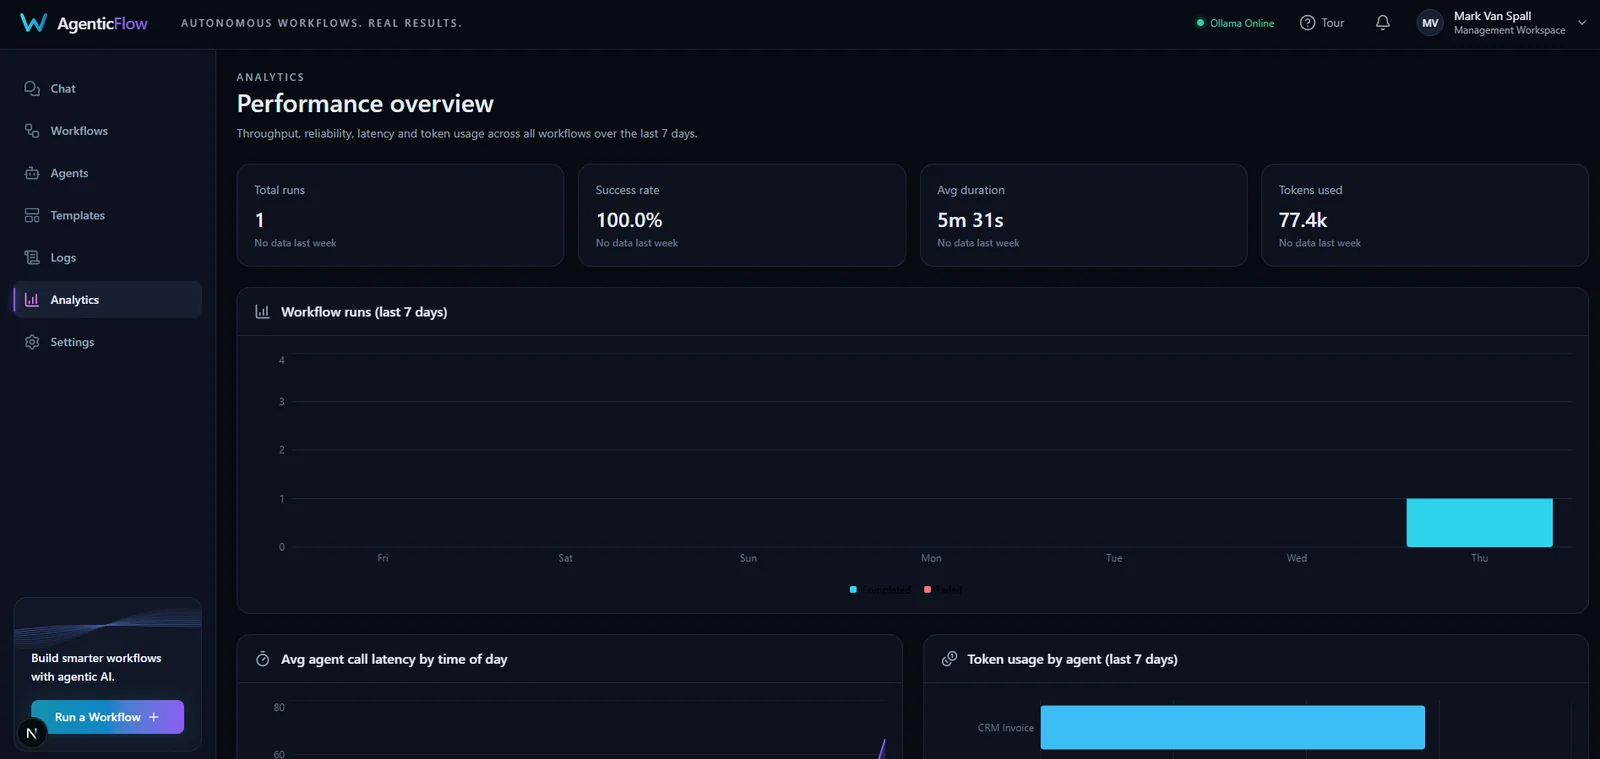This screenshot has width=1600, height=759.
Task: Open the Agents robot icon
Action: (x=32, y=173)
